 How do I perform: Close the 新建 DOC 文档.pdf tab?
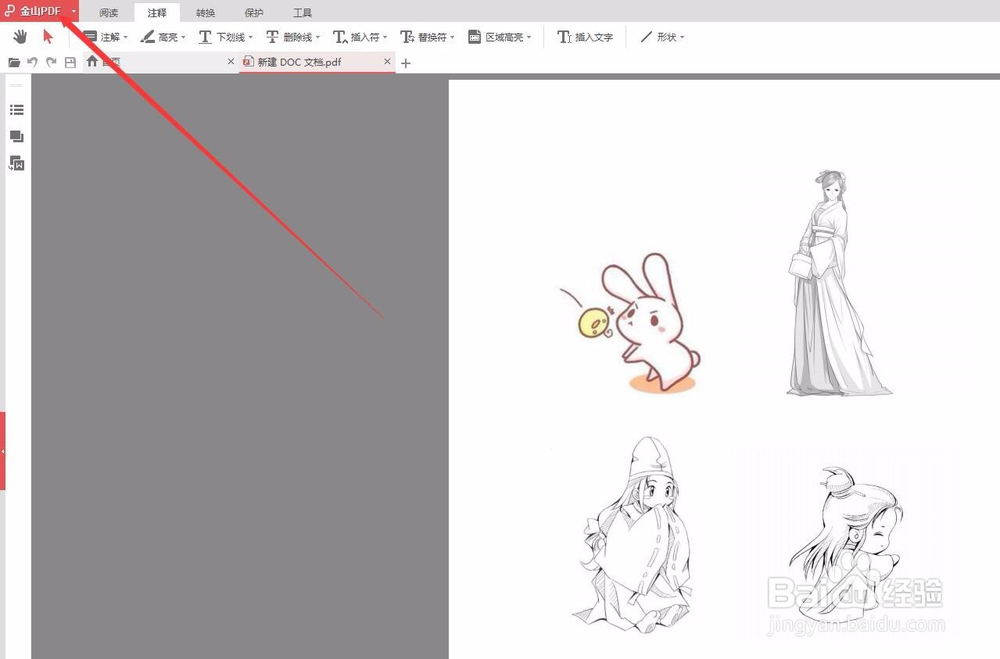tap(387, 61)
